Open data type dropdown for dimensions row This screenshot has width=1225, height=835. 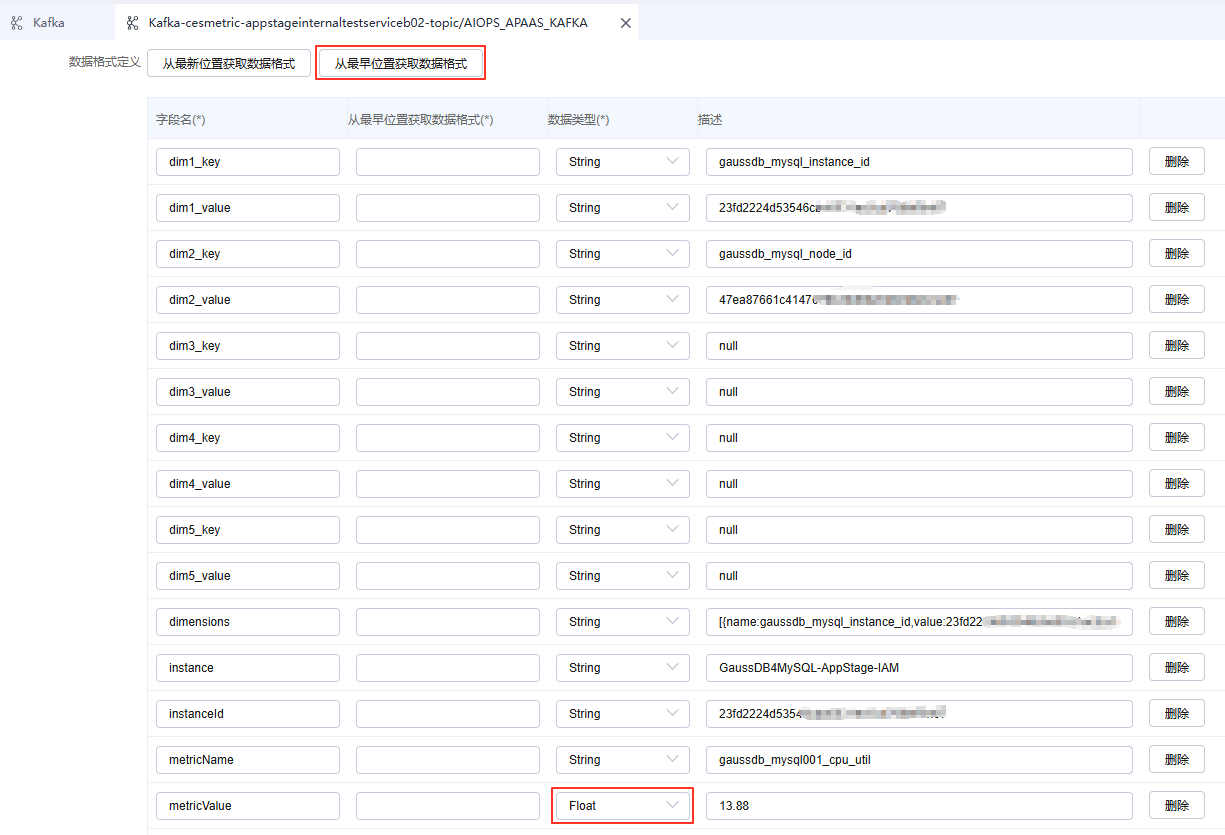(x=622, y=622)
